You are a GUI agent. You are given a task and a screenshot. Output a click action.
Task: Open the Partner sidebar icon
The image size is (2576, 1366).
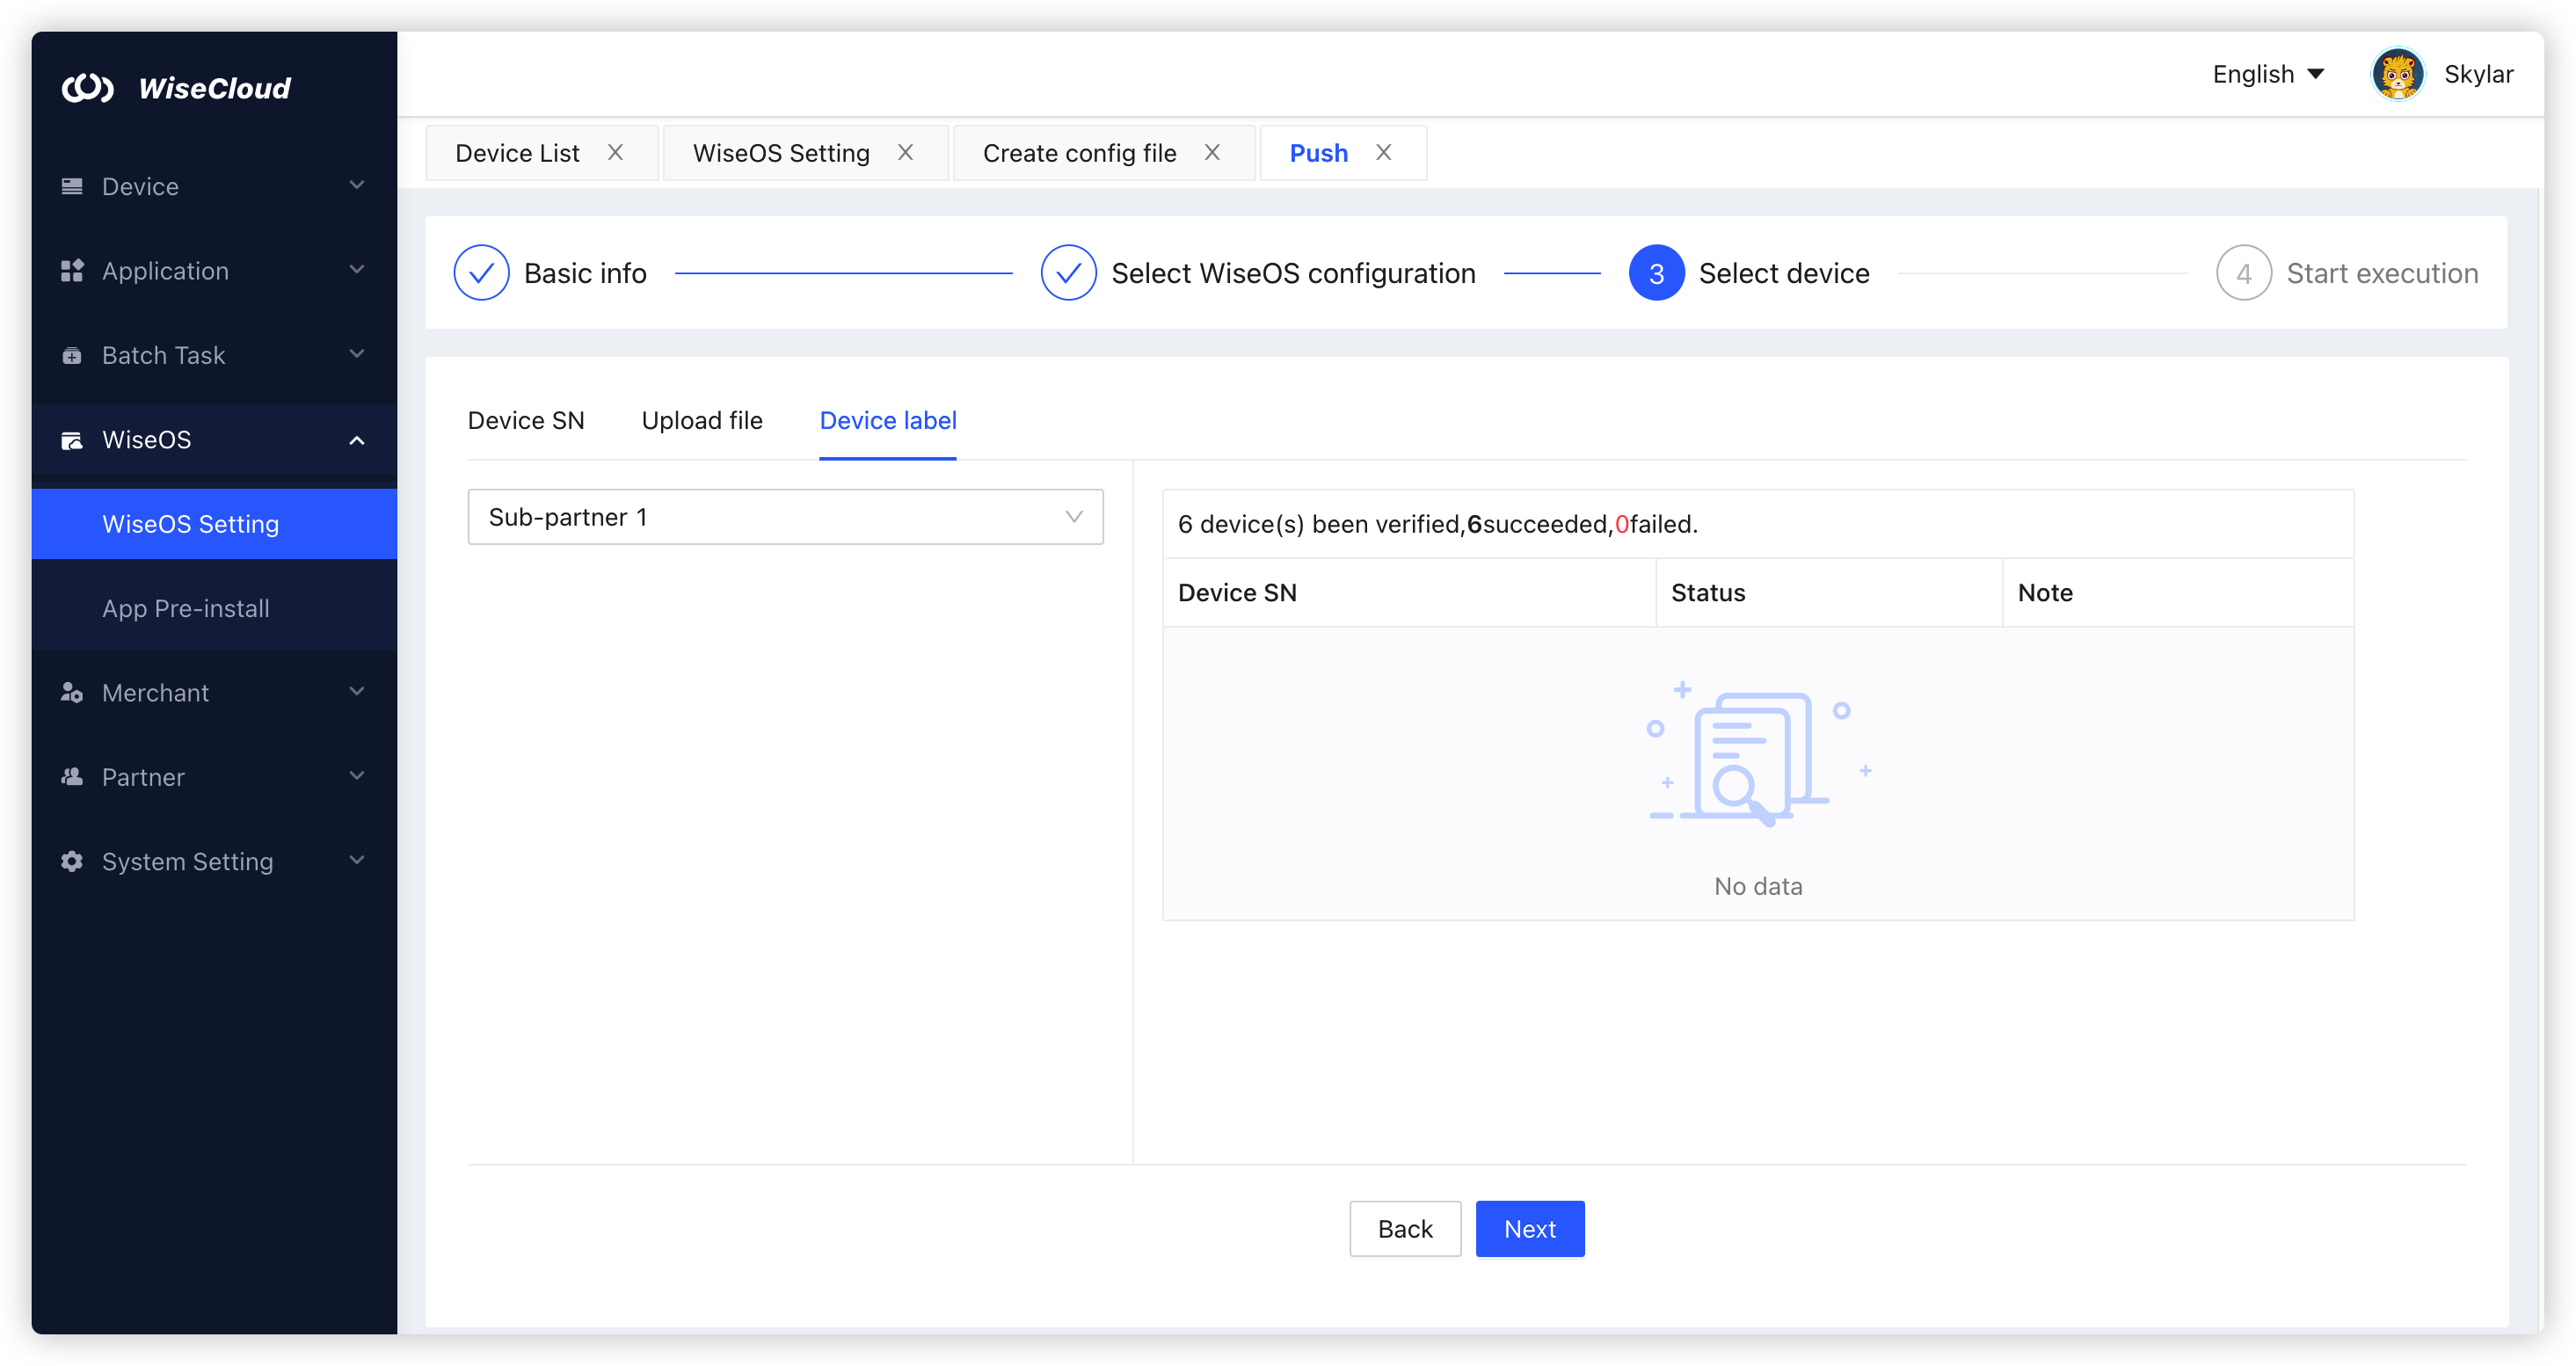point(71,777)
